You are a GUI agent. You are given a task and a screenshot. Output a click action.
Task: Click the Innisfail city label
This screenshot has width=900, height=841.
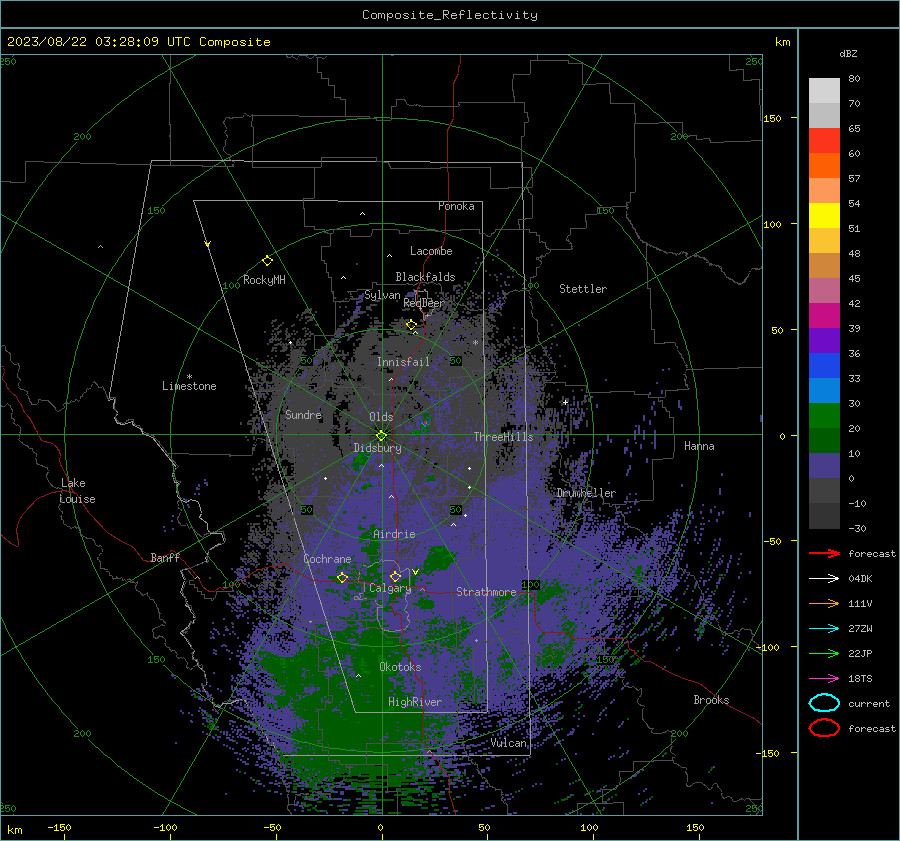[x=404, y=362]
